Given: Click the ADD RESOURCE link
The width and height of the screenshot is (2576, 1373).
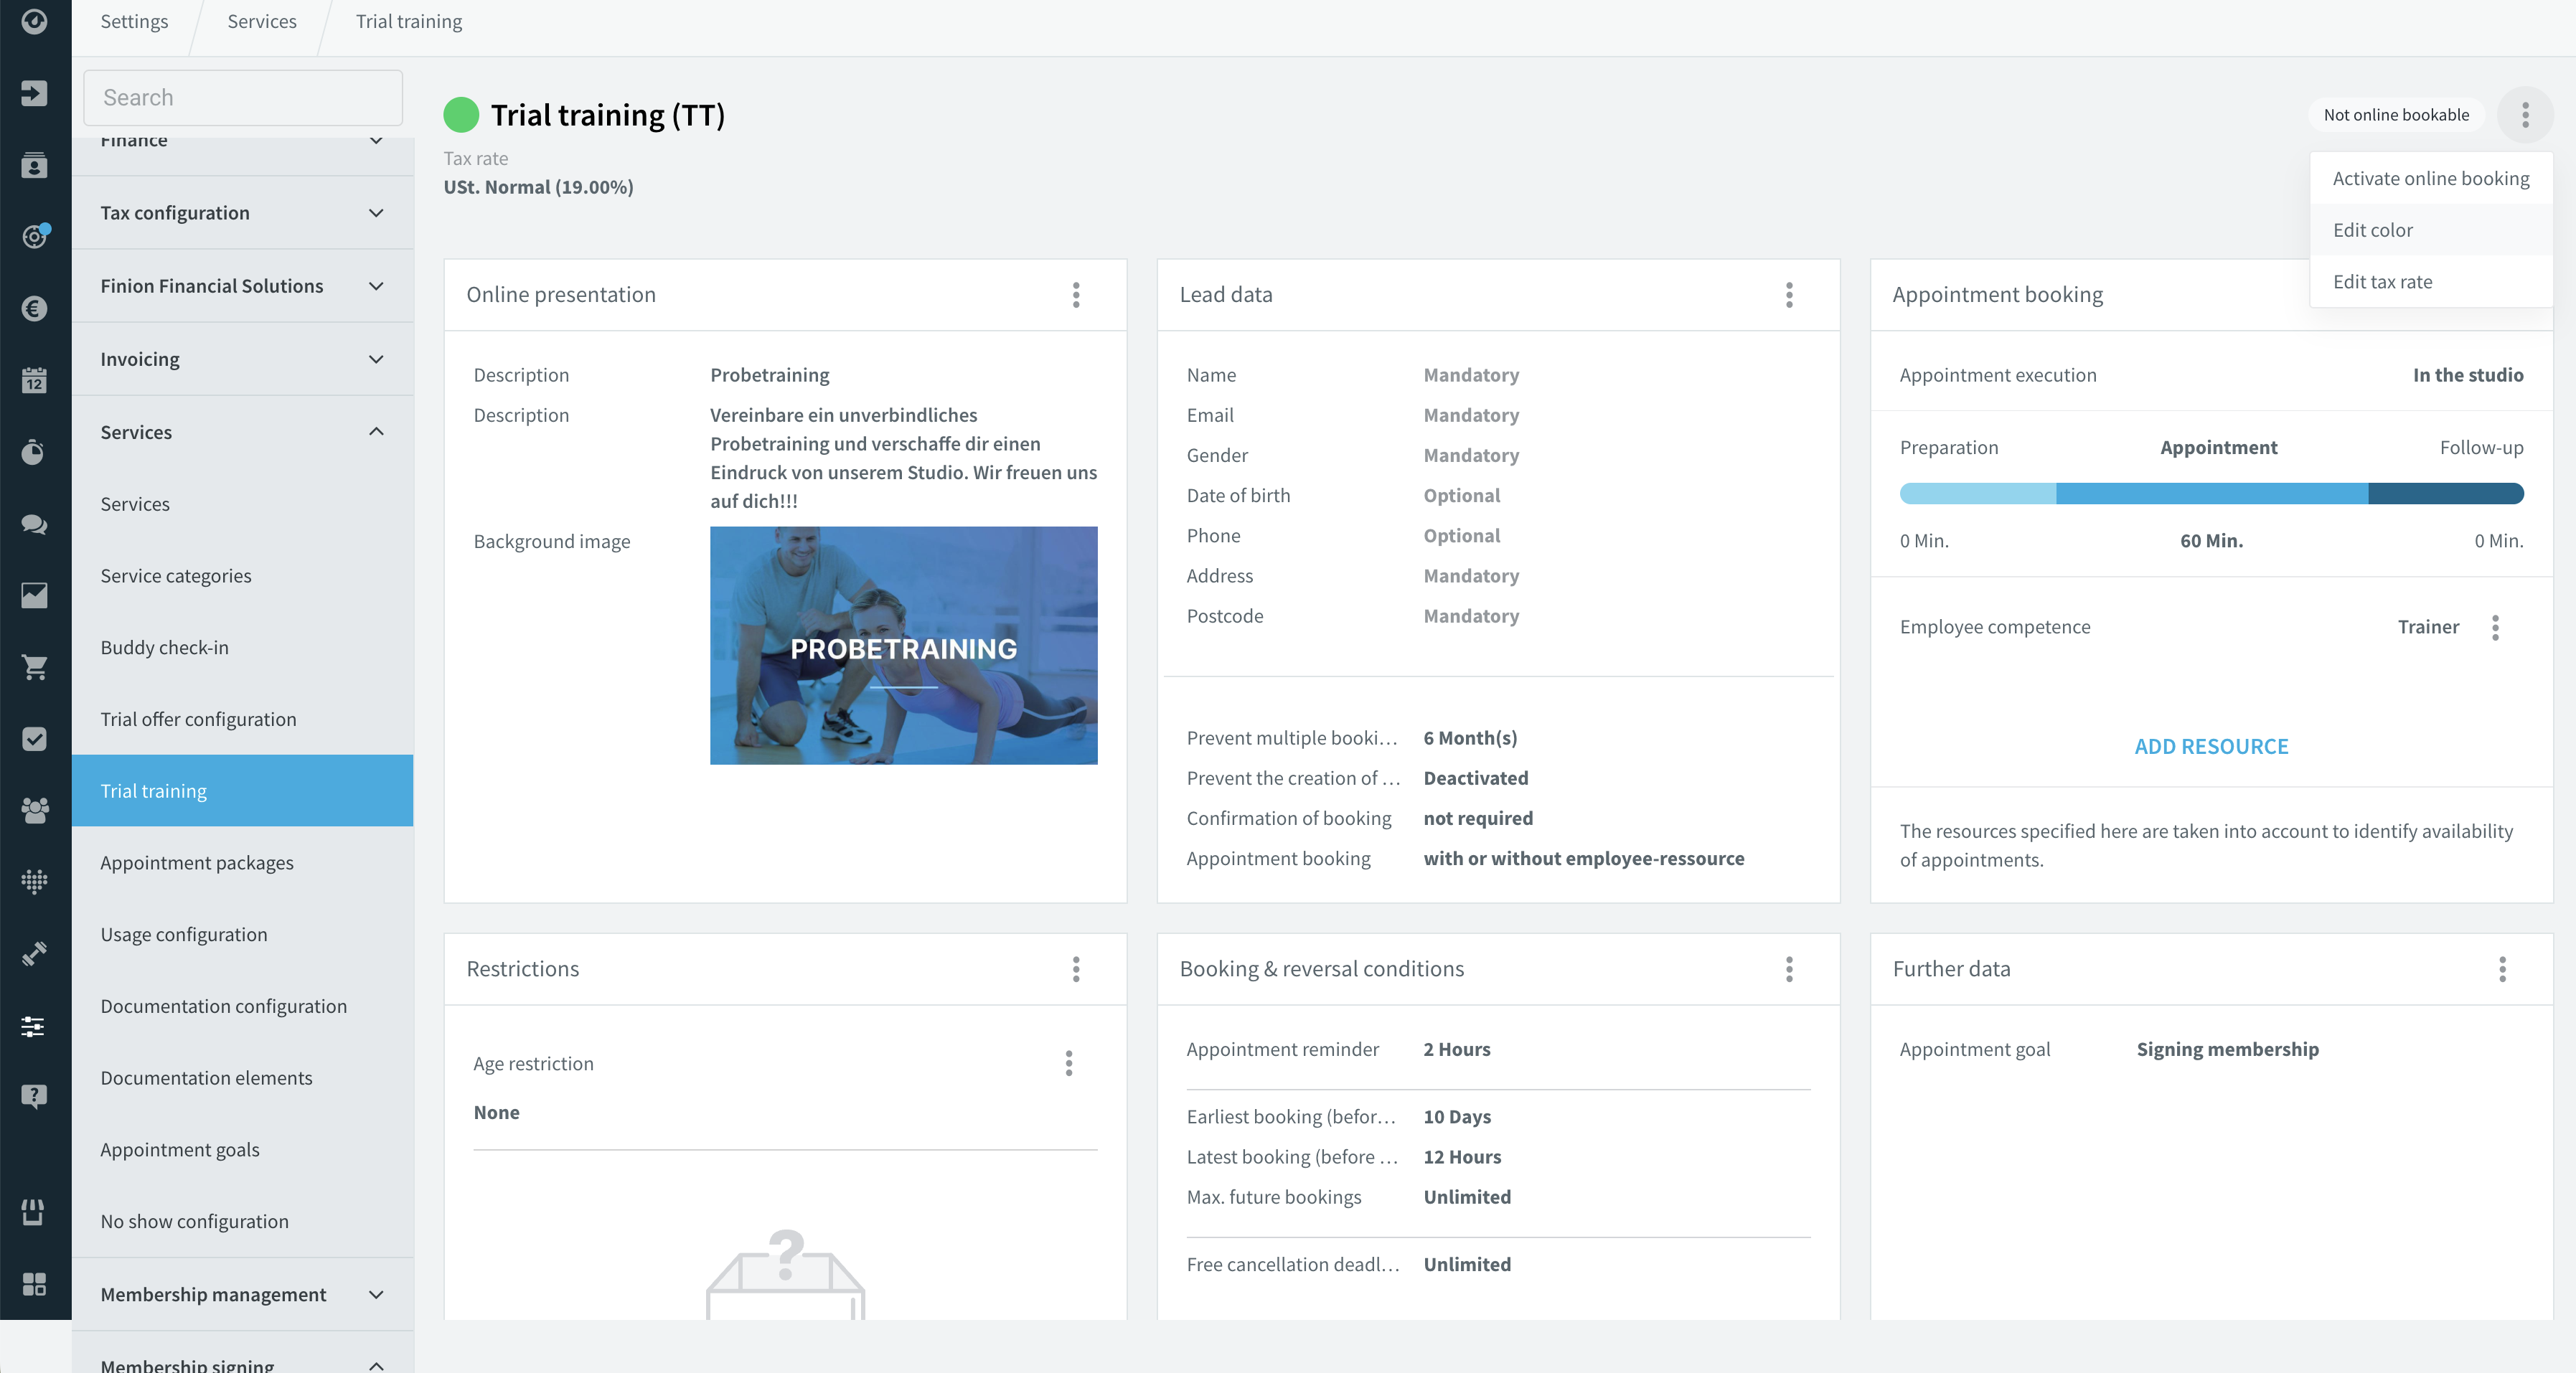Looking at the screenshot, I should [2211, 746].
